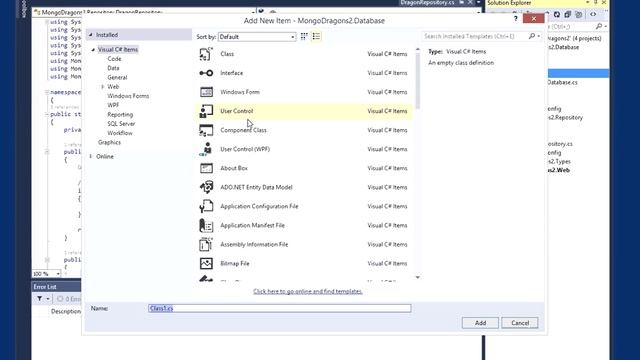Viewport: 640px width, 360px height.
Task: Select the About Box template icon
Action: pyautogui.click(x=206, y=168)
